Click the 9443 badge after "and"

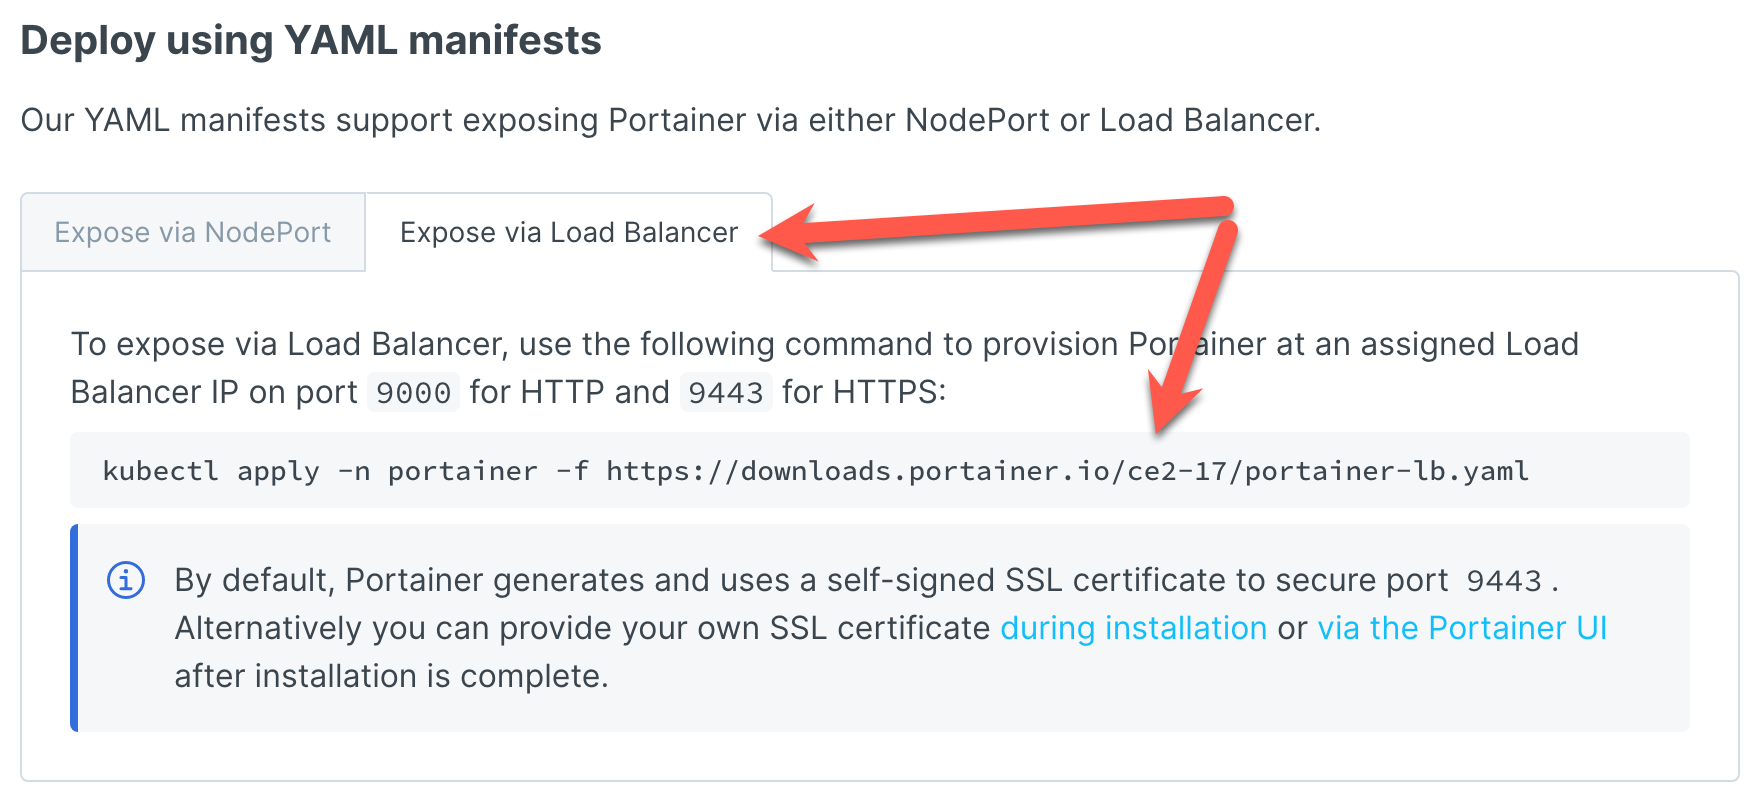click(726, 392)
